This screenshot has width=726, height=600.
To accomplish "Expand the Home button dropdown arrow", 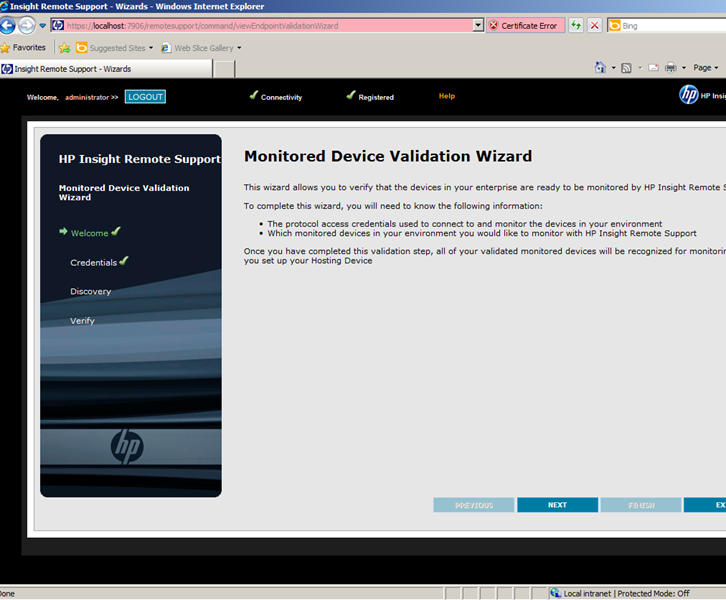I will [x=614, y=68].
